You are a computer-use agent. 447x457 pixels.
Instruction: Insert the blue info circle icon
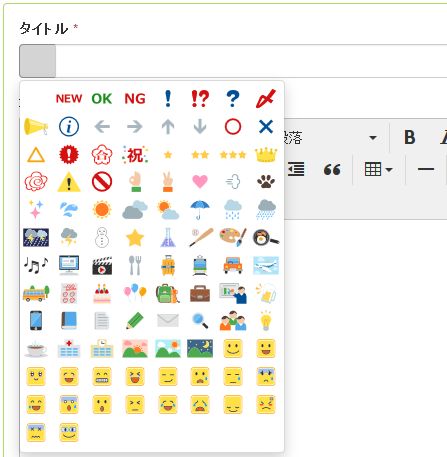tap(69, 127)
